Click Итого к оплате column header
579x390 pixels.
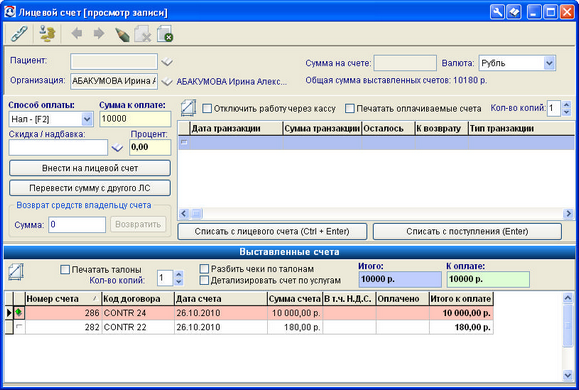tap(461, 299)
